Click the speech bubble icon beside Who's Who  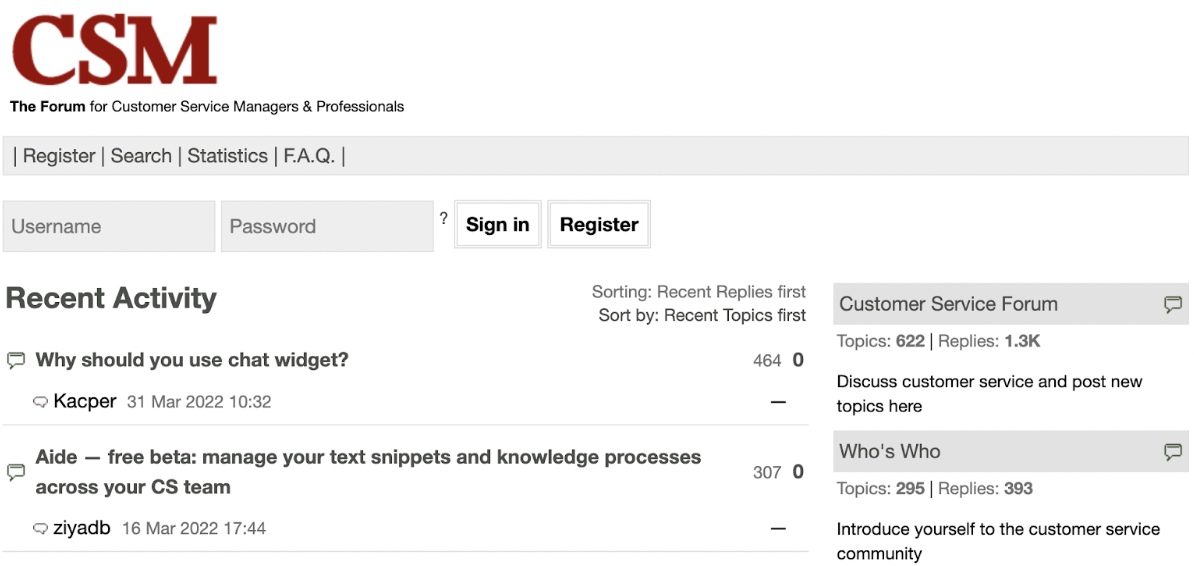coord(1173,452)
